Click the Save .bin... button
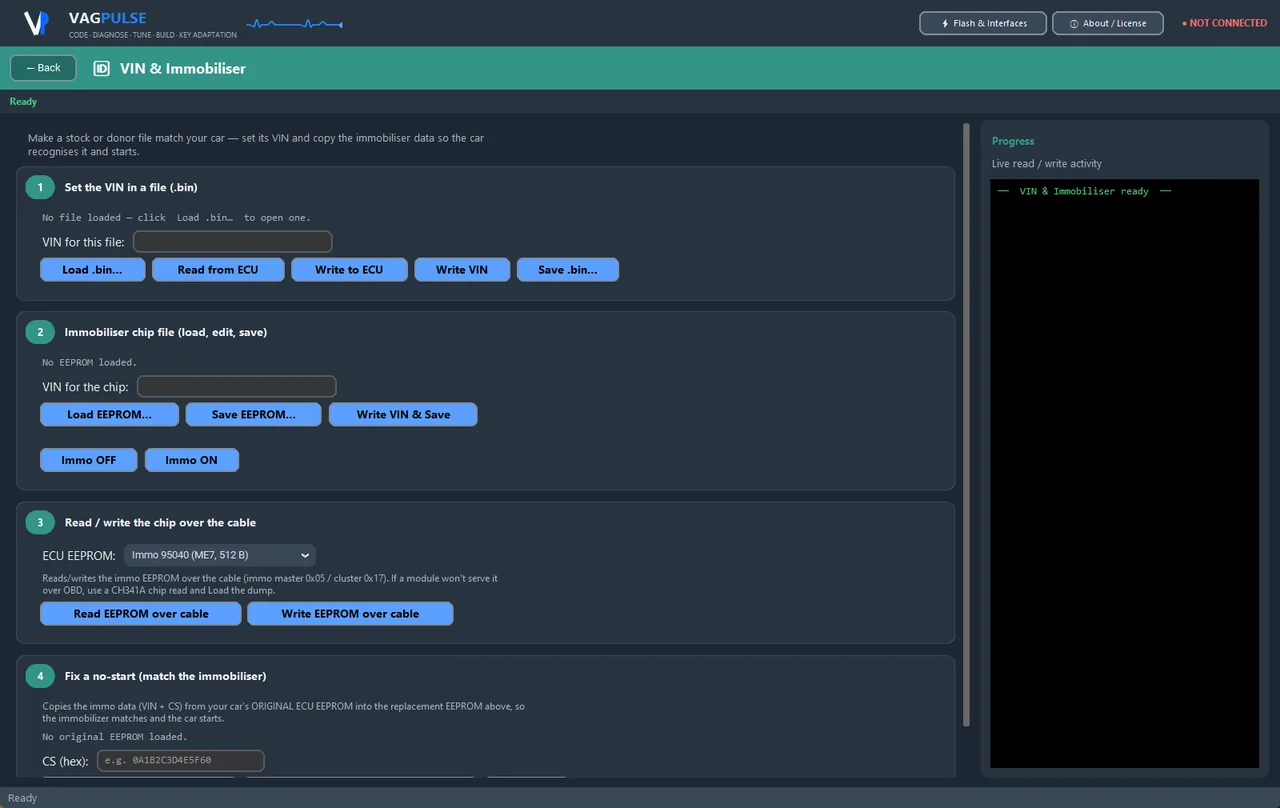The width and height of the screenshot is (1280, 808). pyautogui.click(x=567, y=270)
